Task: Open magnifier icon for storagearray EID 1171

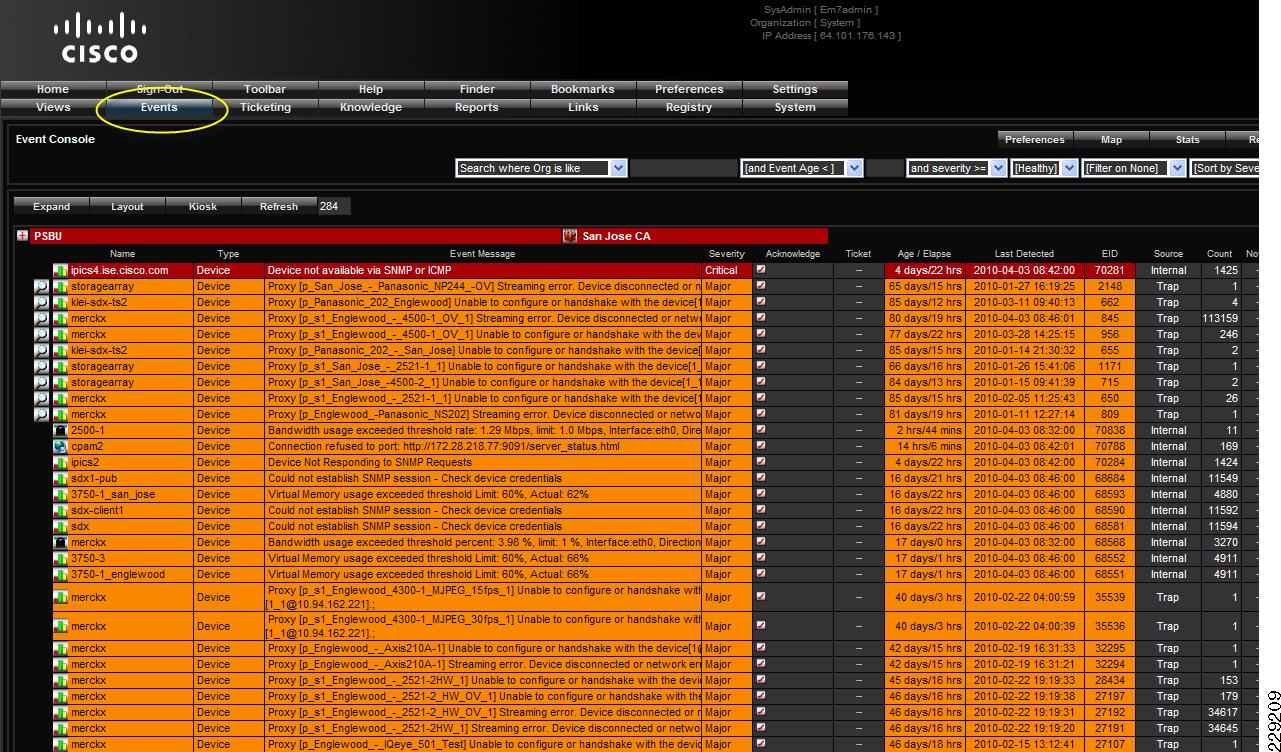Action: (x=41, y=366)
